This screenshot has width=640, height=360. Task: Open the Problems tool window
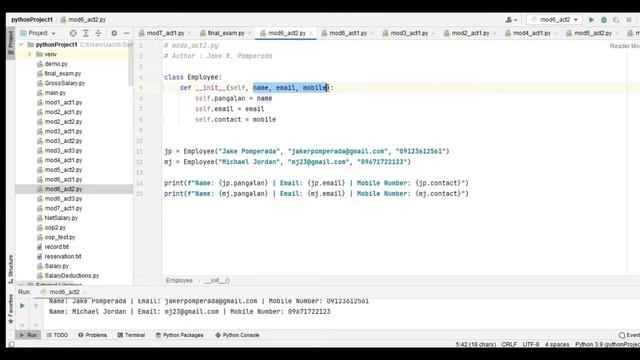click(93, 335)
